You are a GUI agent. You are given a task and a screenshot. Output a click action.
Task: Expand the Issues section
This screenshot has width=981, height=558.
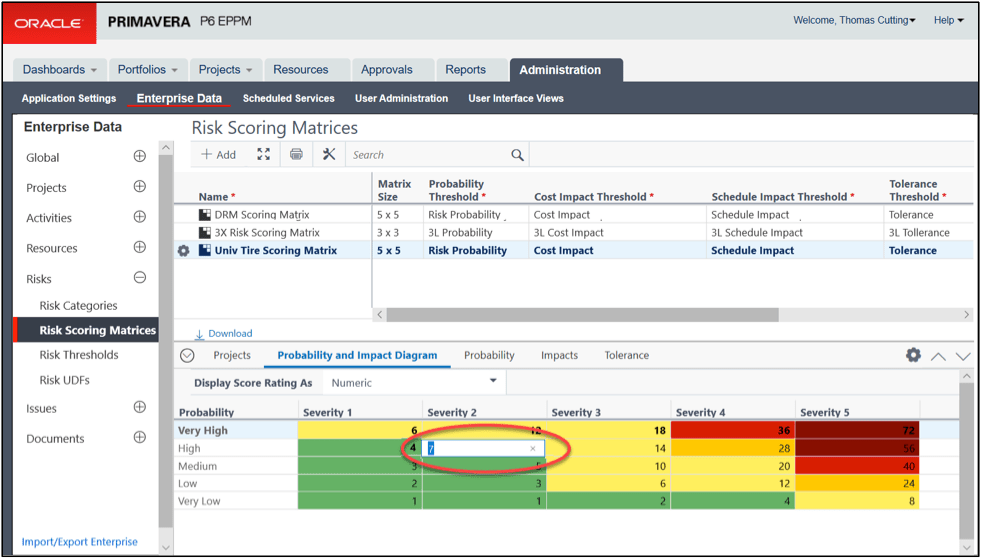tap(140, 407)
